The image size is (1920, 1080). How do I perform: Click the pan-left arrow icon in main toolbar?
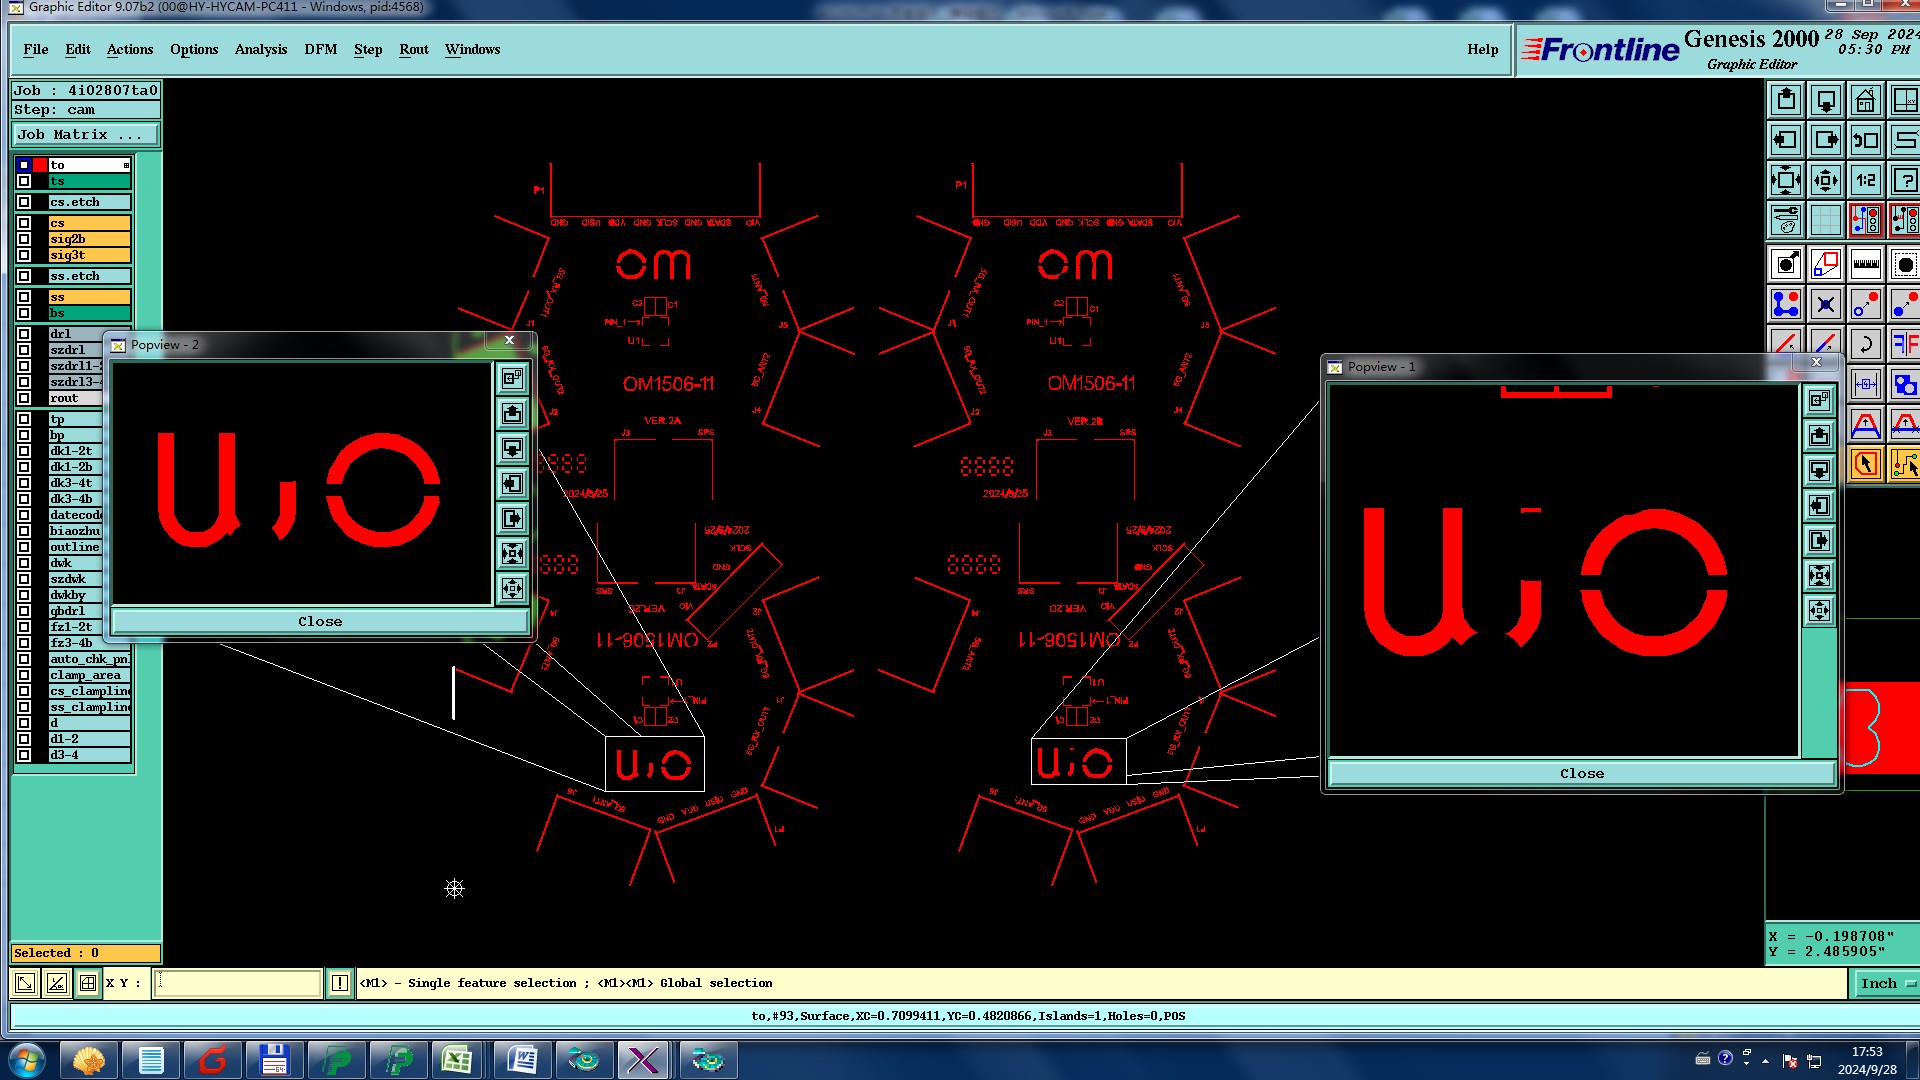click(1786, 141)
